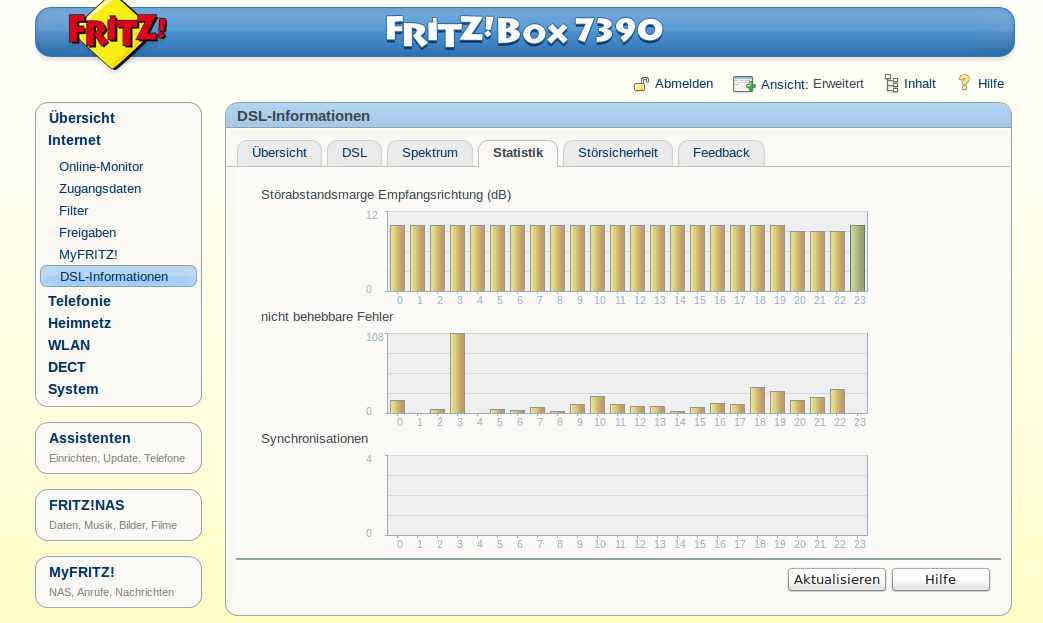Open the Spektrum tab

430,153
